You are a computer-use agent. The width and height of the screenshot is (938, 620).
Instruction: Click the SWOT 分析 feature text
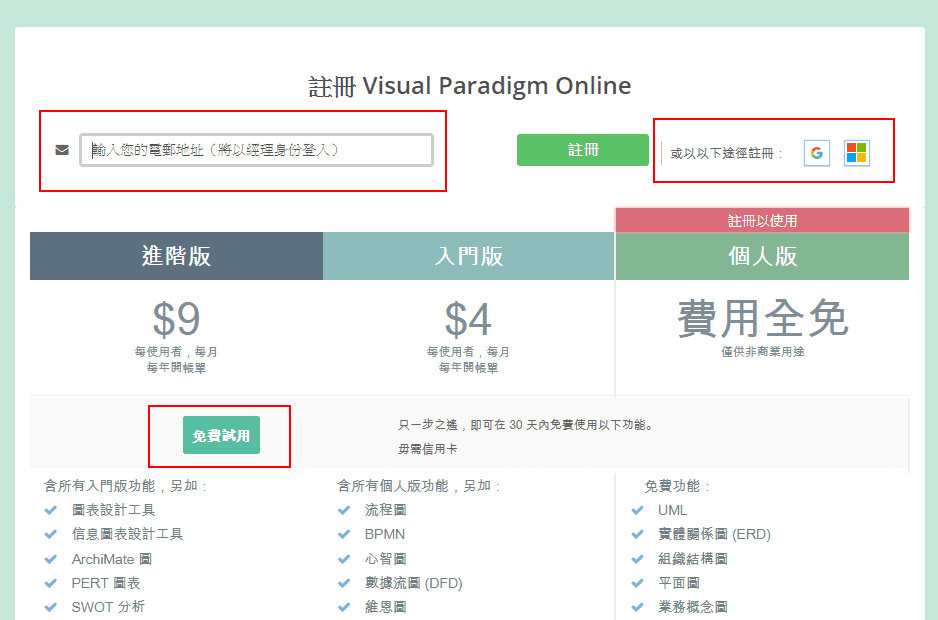tap(108, 607)
